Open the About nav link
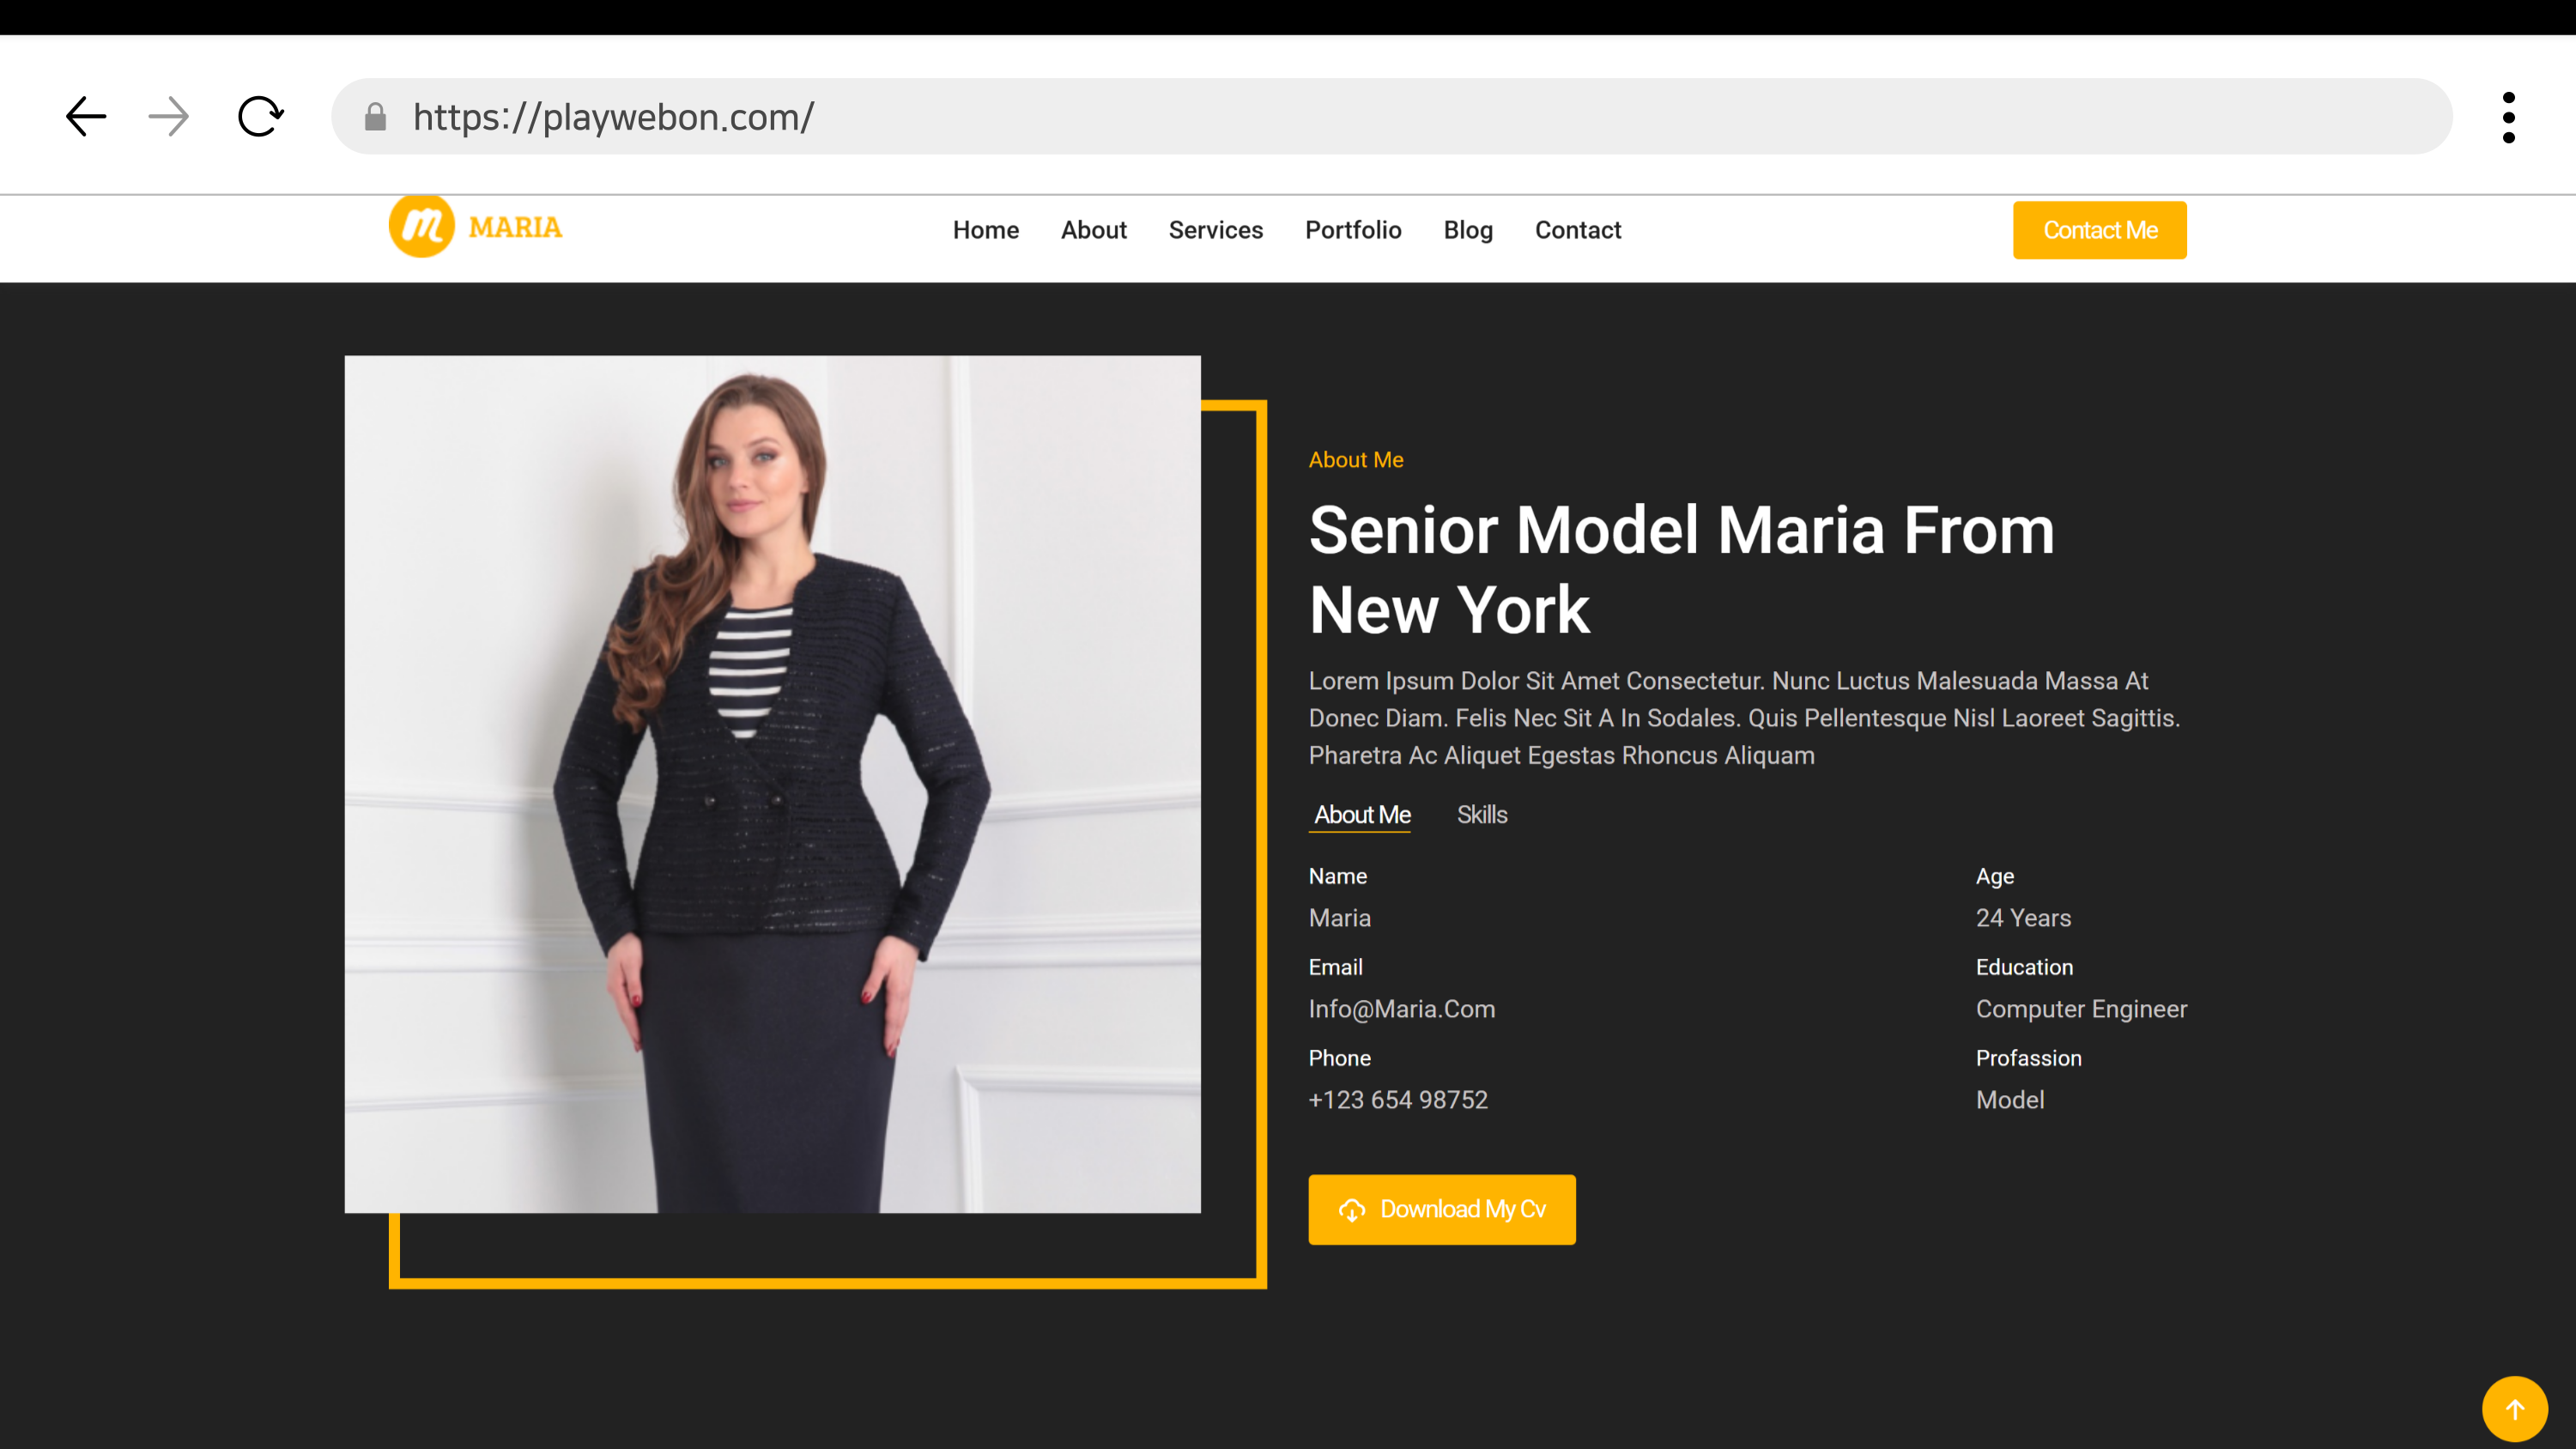 pos(1093,230)
